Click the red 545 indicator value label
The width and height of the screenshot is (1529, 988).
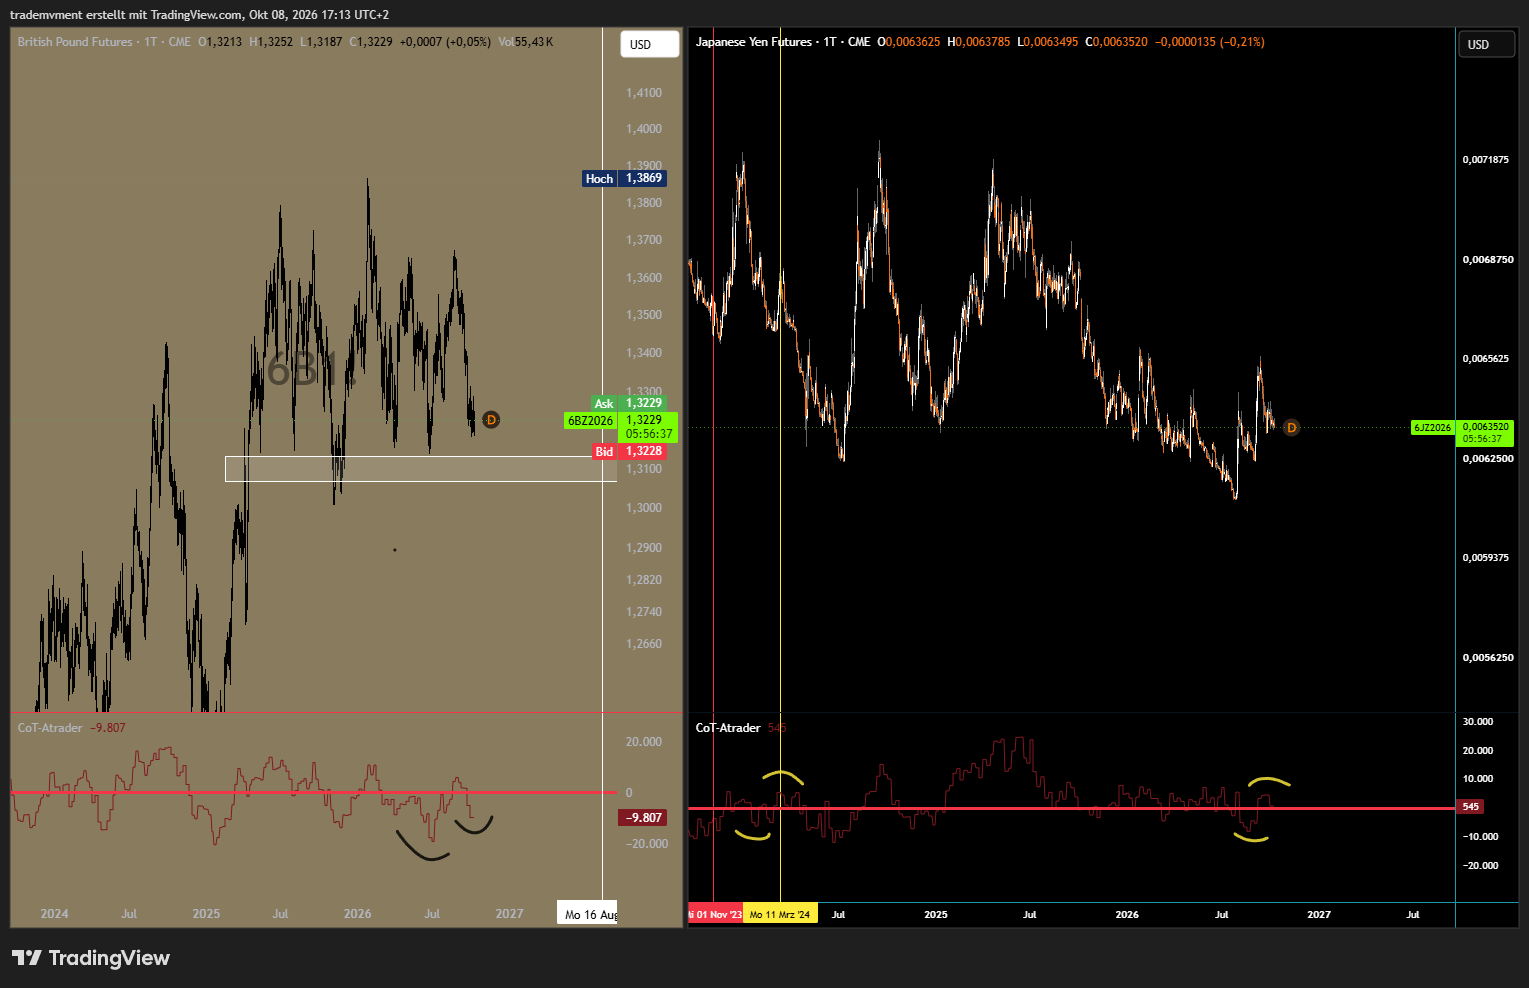click(x=1470, y=806)
